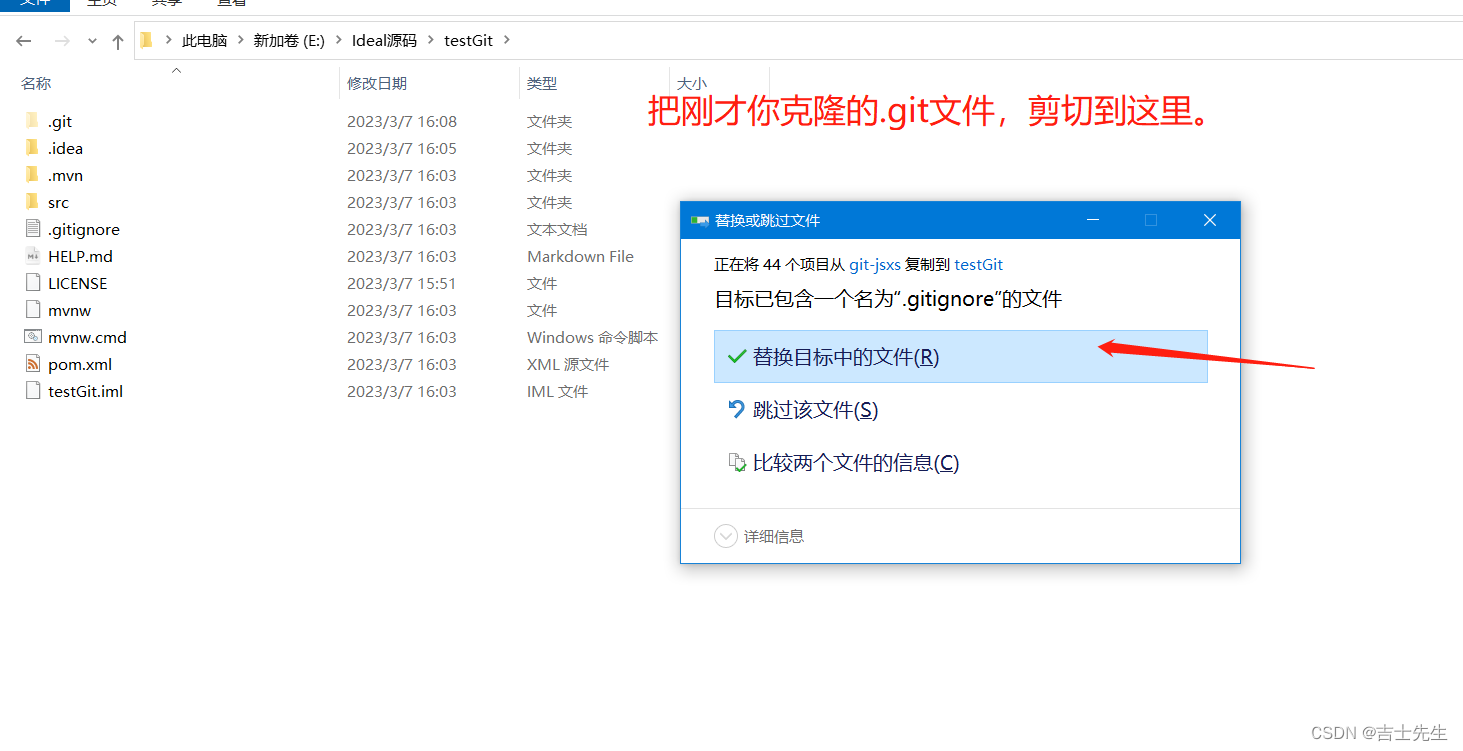
Task: Go up one folder level arrow
Action: tap(118, 41)
